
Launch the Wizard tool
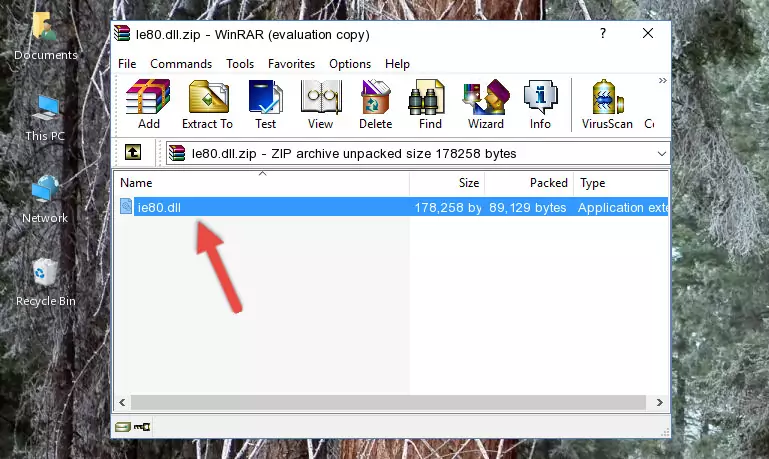pos(486,104)
